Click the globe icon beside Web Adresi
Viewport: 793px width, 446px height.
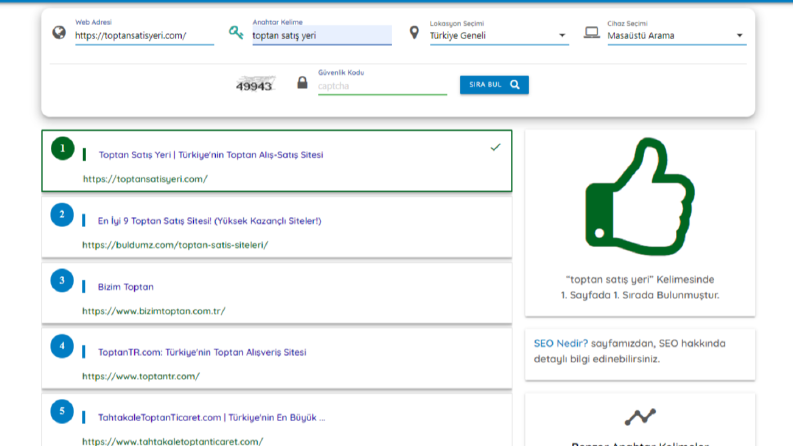(x=59, y=33)
